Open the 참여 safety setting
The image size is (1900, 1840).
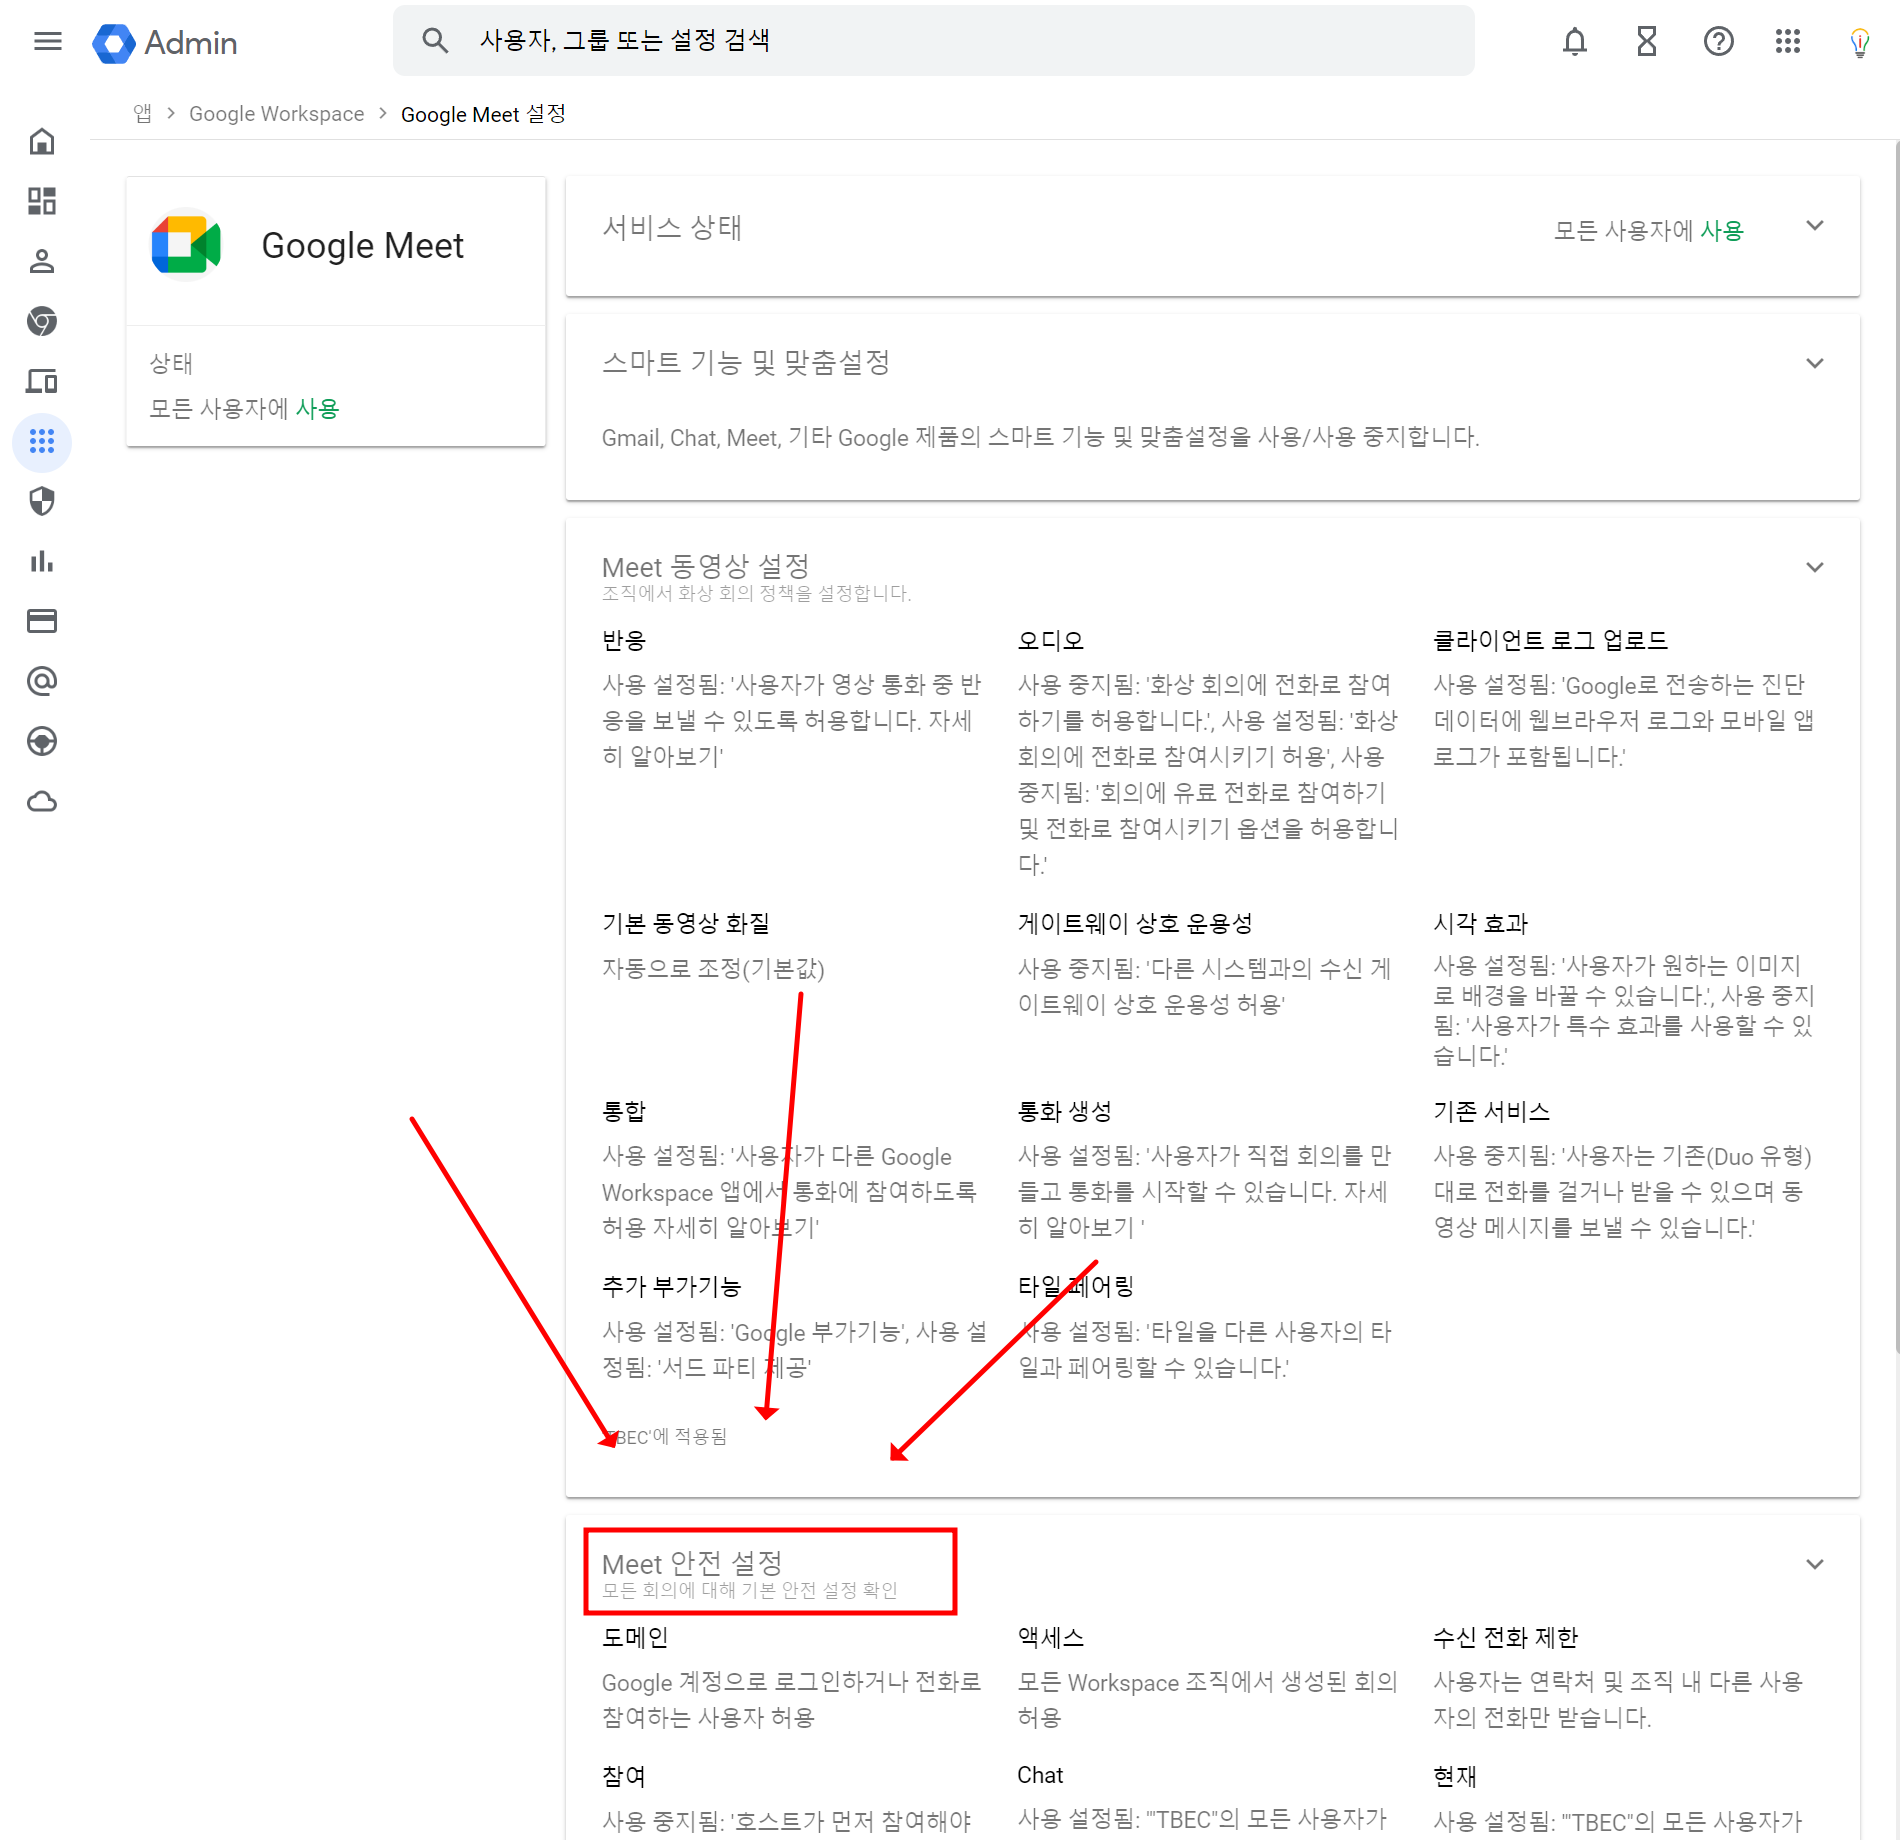(x=624, y=1776)
